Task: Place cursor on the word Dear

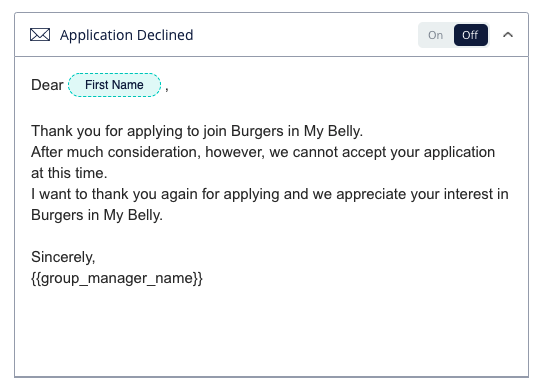Action: 47,85
